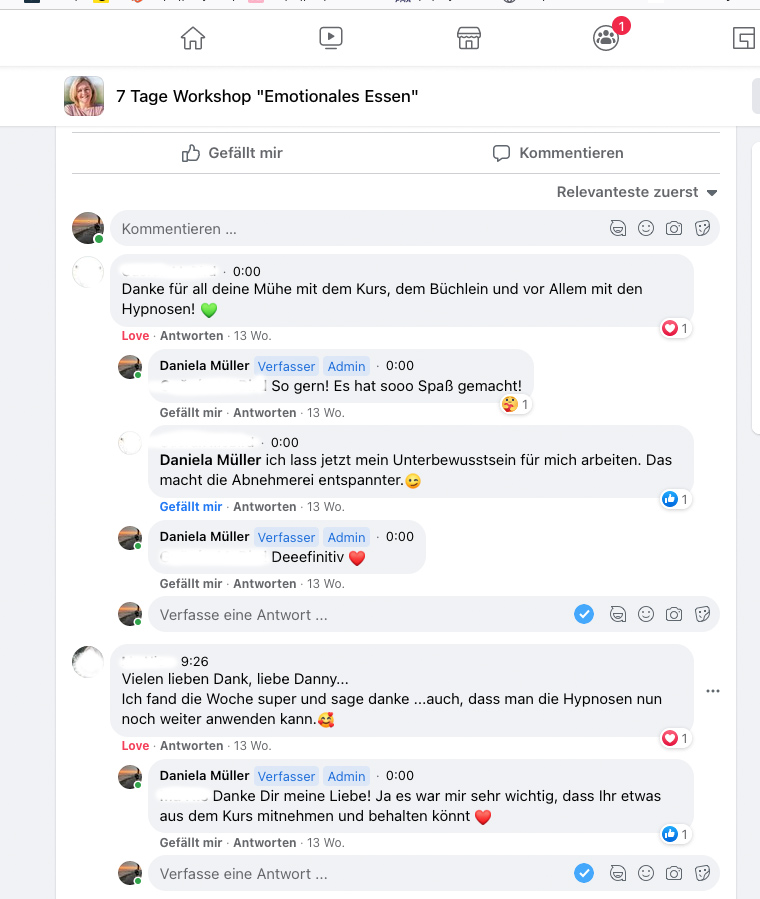
Task: Click the blue checkmark icon in the bottom reply box
Action: [584, 873]
